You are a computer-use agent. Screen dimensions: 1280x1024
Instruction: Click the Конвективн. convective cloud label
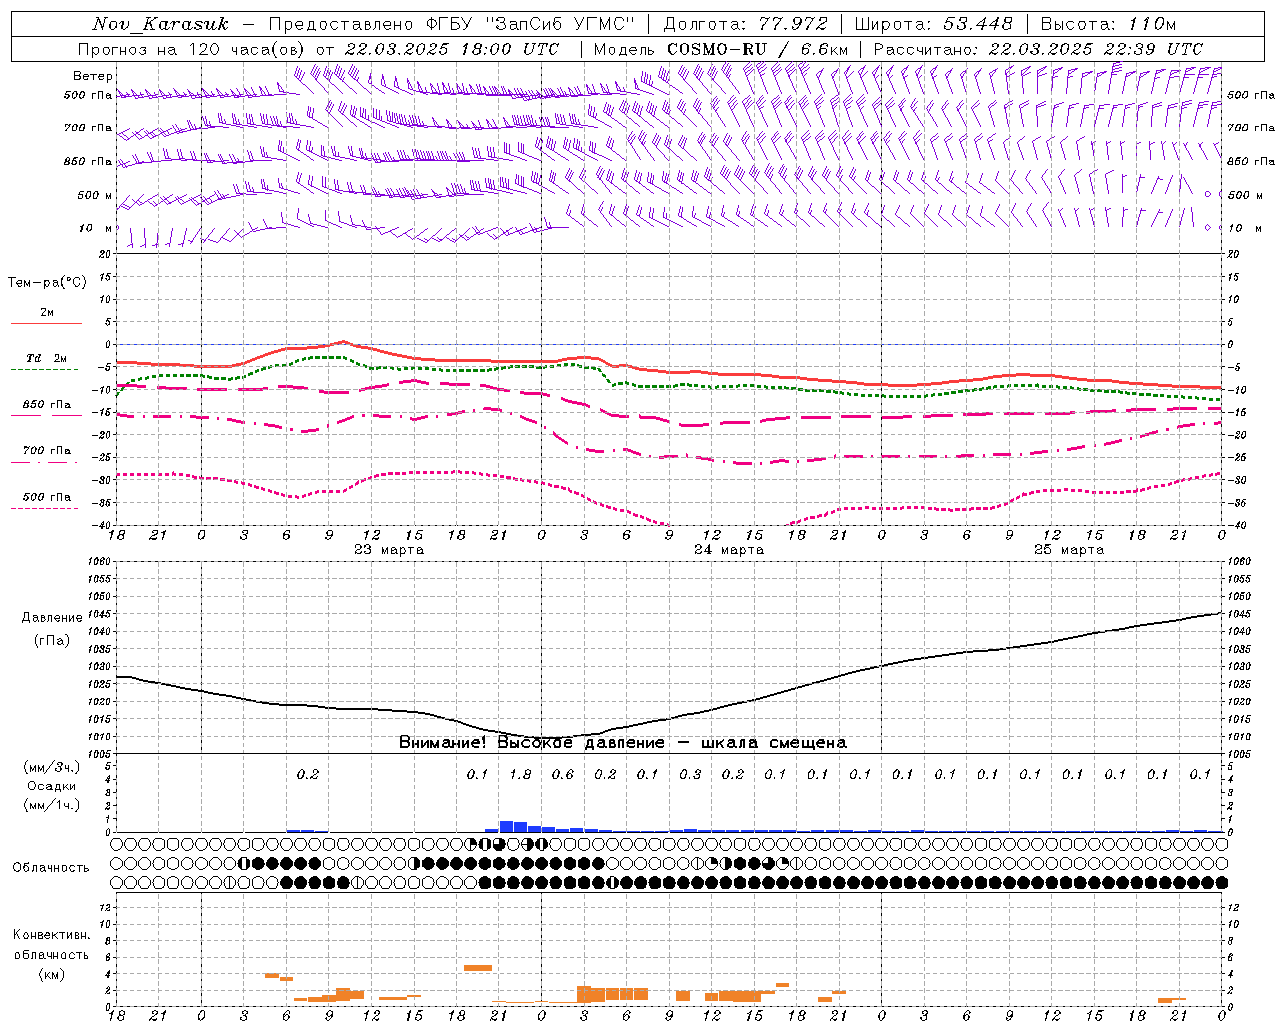point(51,935)
